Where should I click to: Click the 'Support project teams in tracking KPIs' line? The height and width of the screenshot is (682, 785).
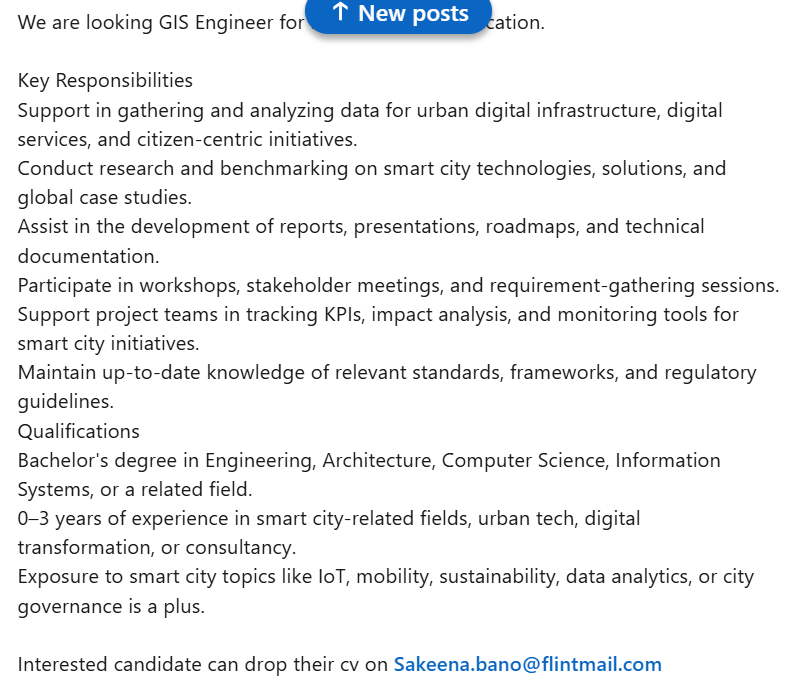click(x=378, y=314)
